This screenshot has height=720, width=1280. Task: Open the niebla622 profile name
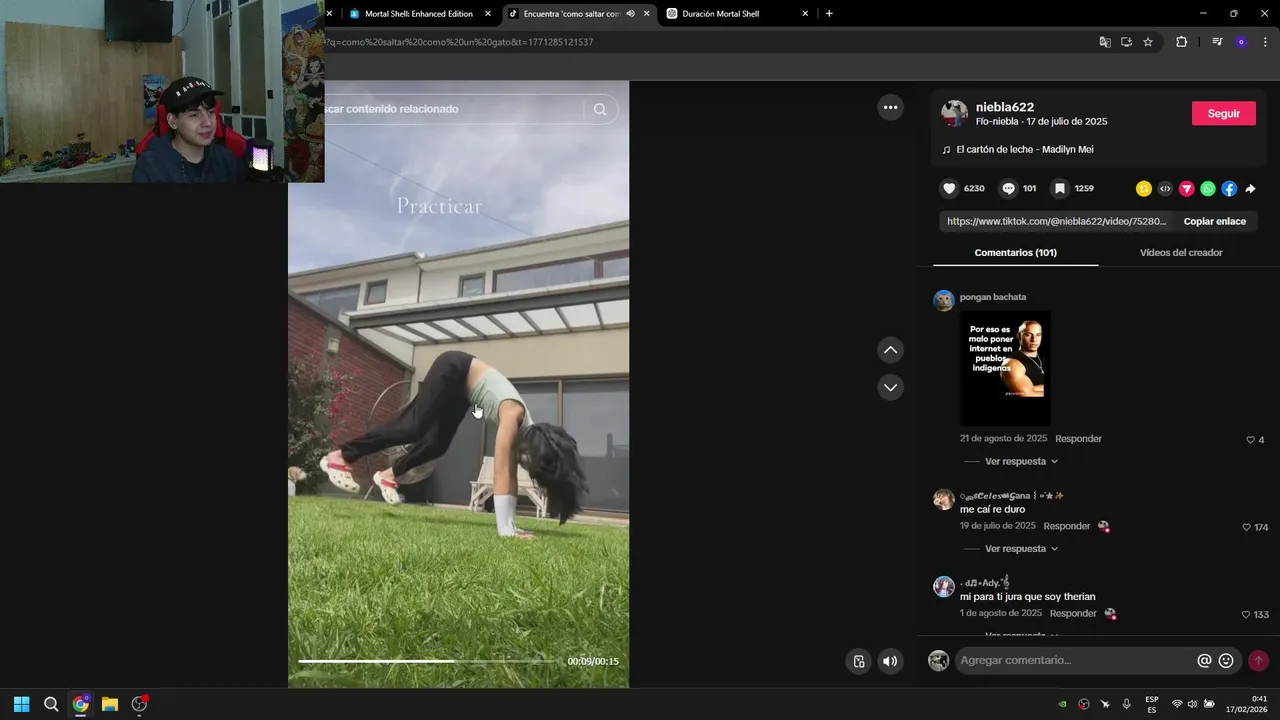(1005, 107)
